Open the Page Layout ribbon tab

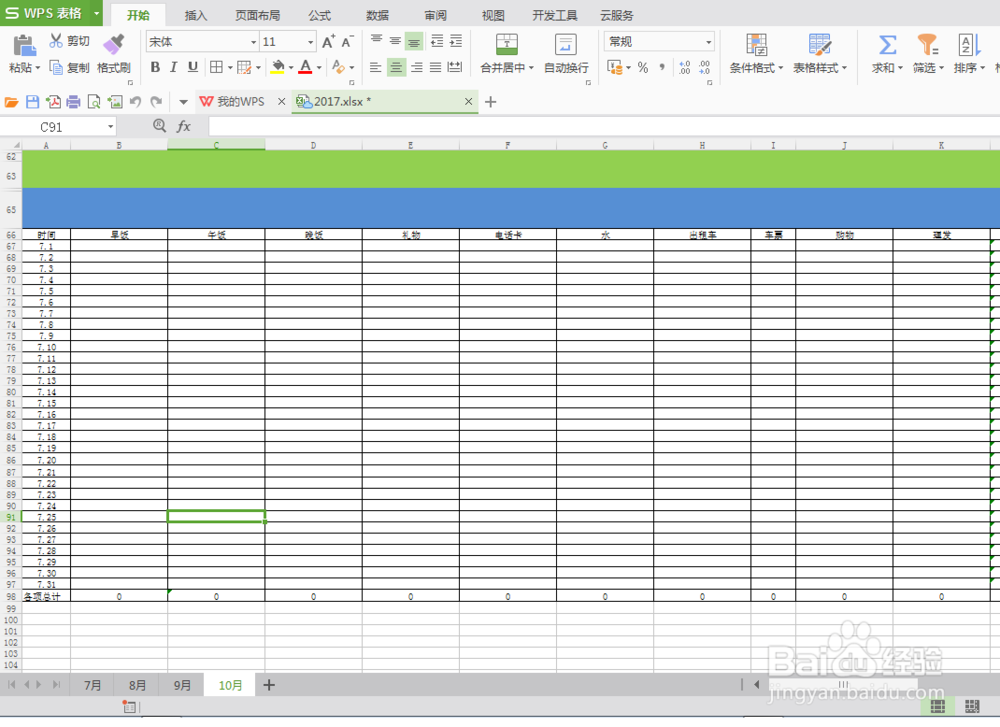point(258,15)
